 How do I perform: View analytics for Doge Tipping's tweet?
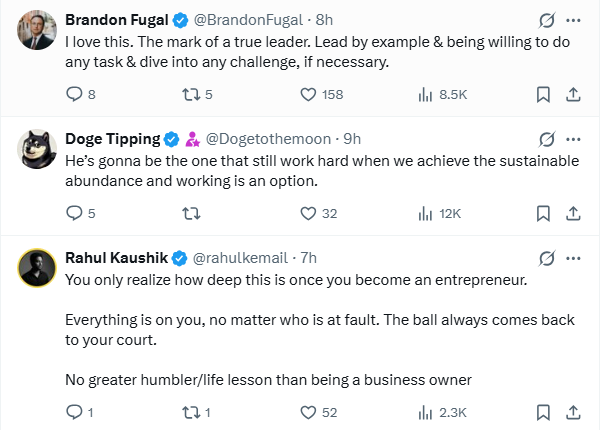(424, 213)
